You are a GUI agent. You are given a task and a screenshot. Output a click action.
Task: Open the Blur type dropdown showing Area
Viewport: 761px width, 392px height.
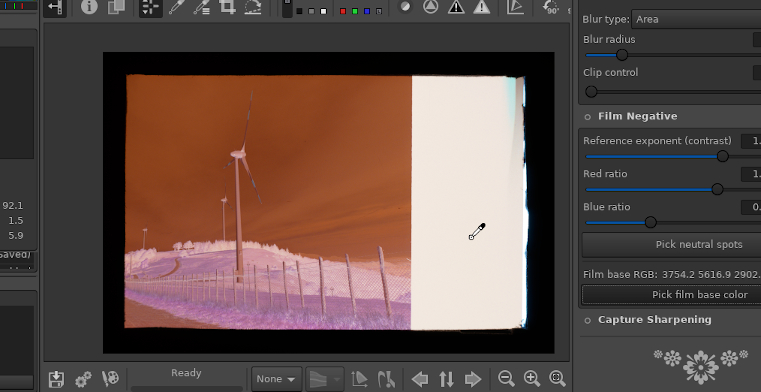(x=696, y=19)
